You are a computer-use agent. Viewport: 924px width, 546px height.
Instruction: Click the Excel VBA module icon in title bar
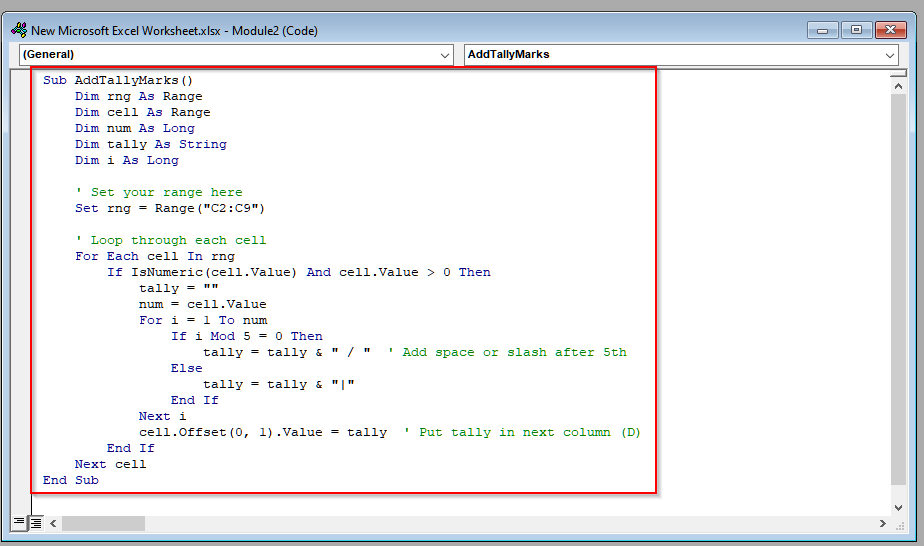19,30
